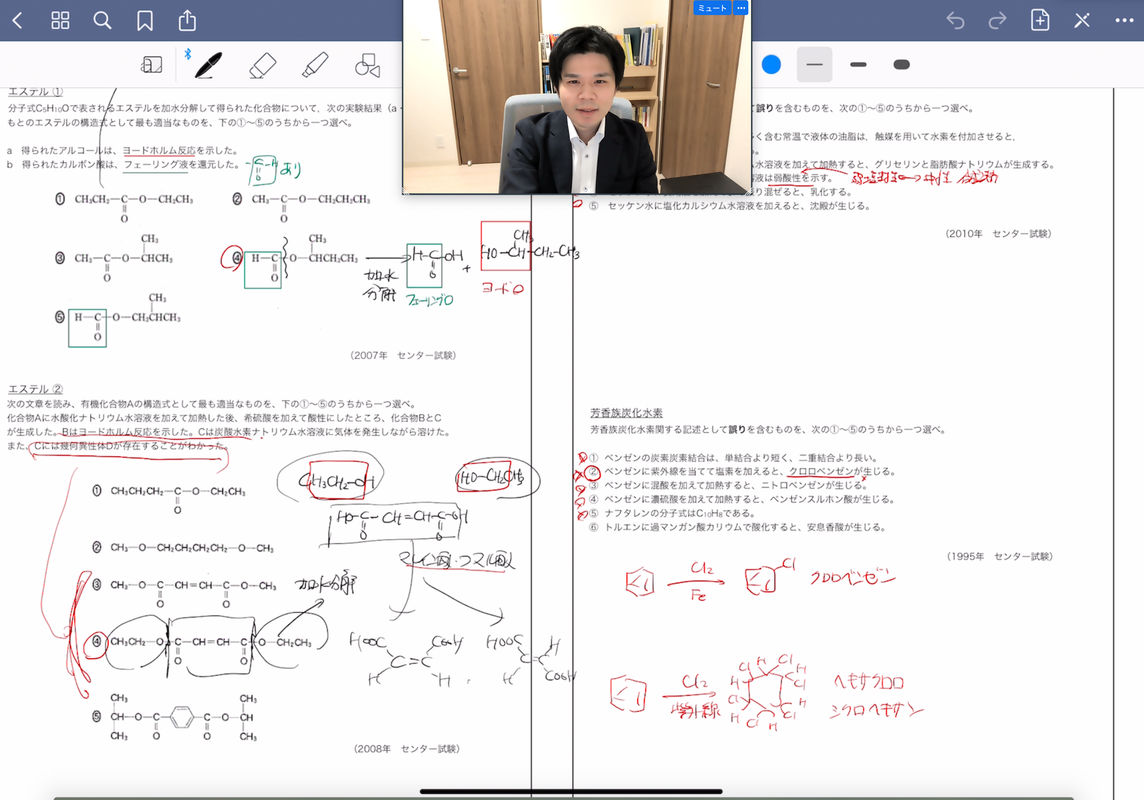Select the zoom window tool

[x=152, y=65]
